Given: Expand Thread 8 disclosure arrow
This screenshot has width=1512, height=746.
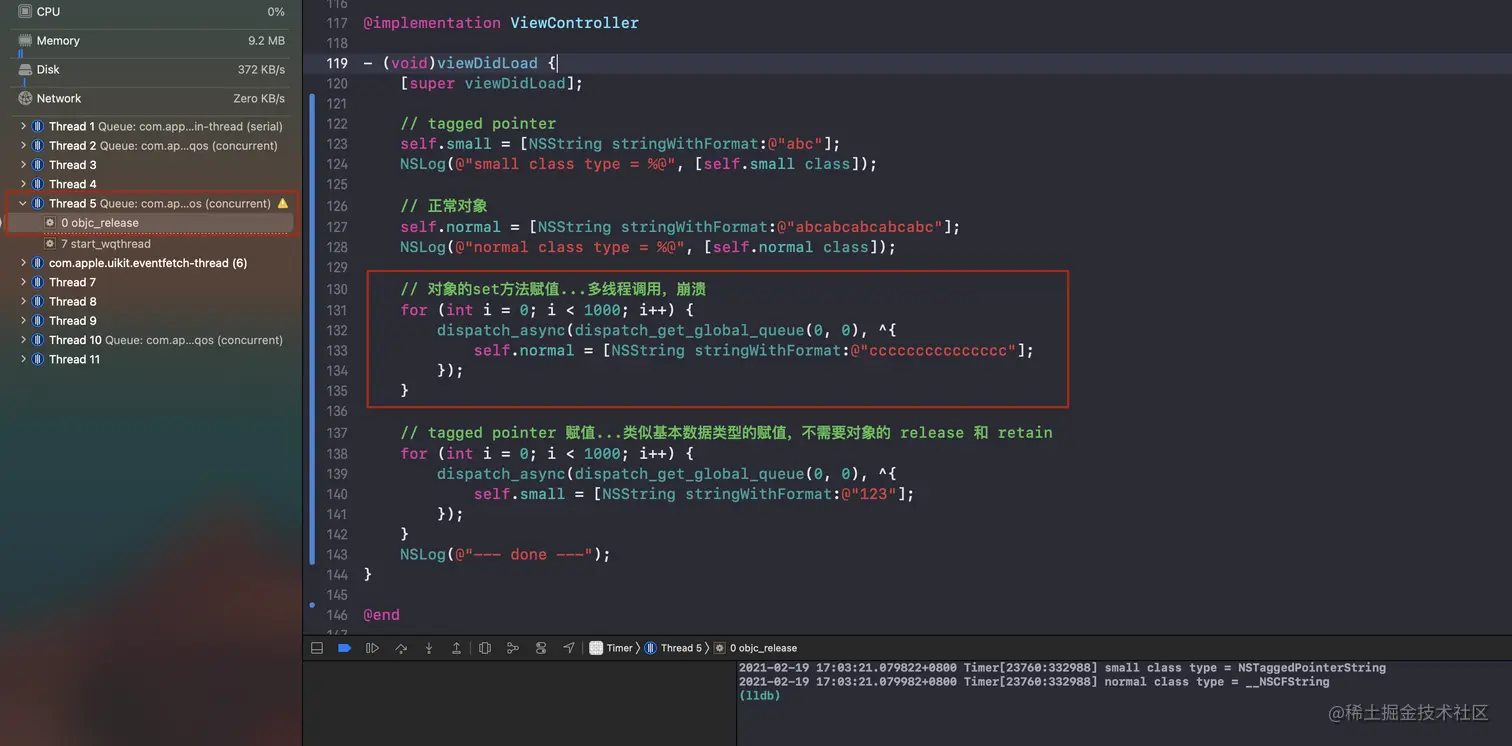Looking at the screenshot, I should click(23, 301).
